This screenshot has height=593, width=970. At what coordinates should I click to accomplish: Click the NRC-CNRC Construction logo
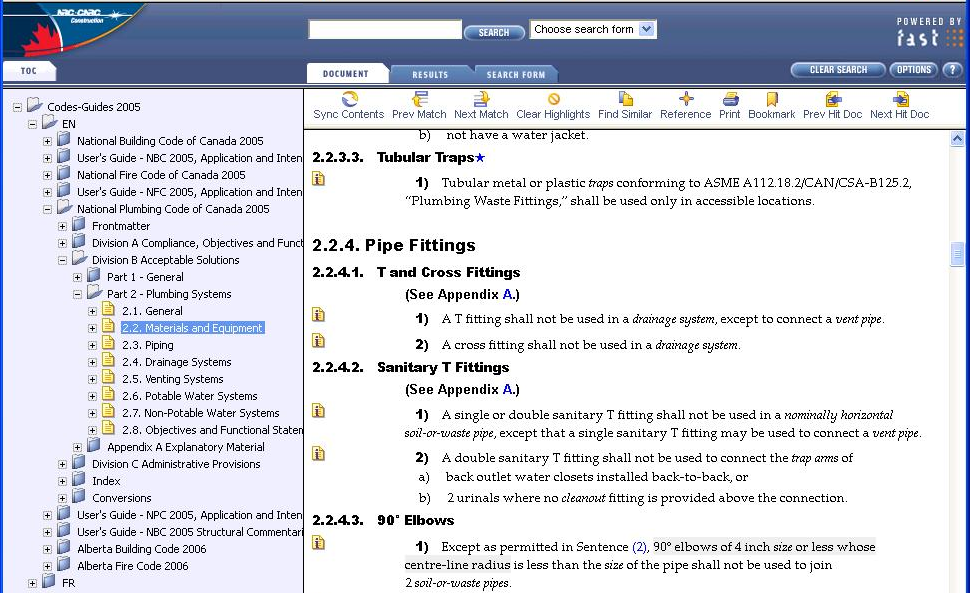74,30
